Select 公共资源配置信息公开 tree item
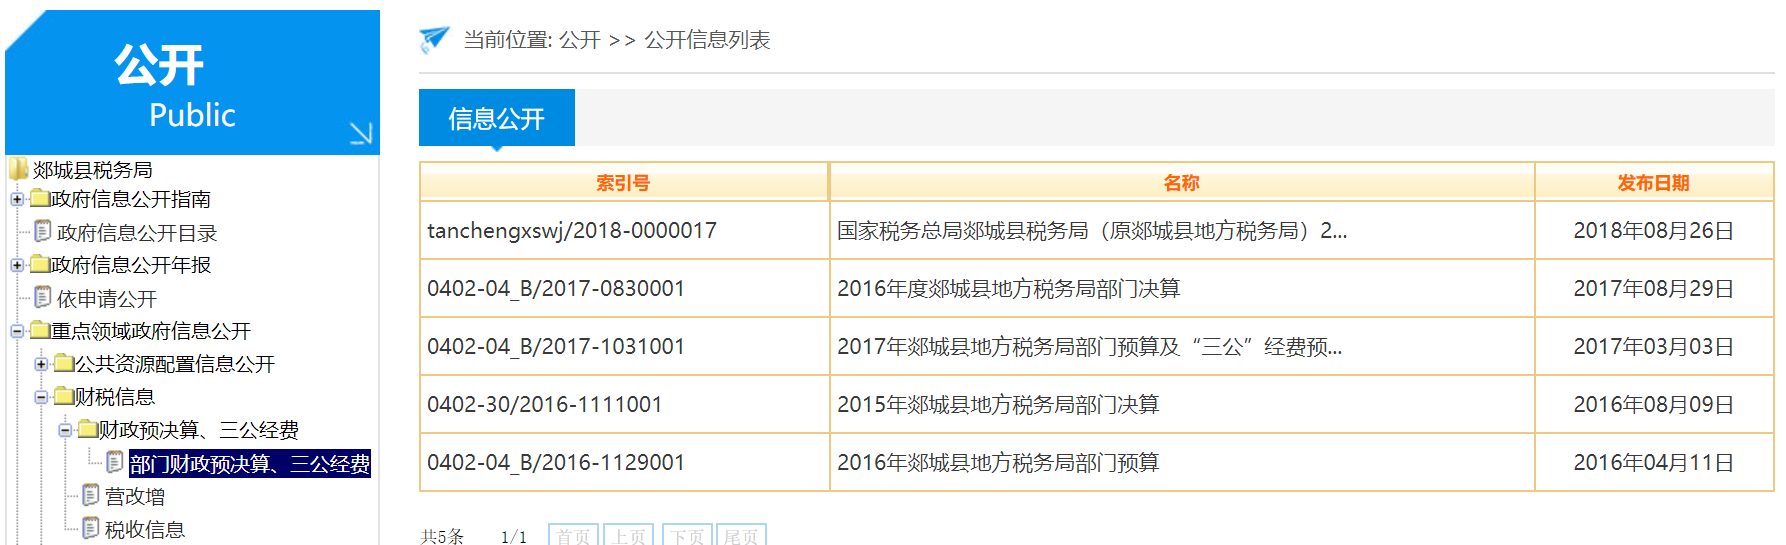 pyautogui.click(x=175, y=364)
